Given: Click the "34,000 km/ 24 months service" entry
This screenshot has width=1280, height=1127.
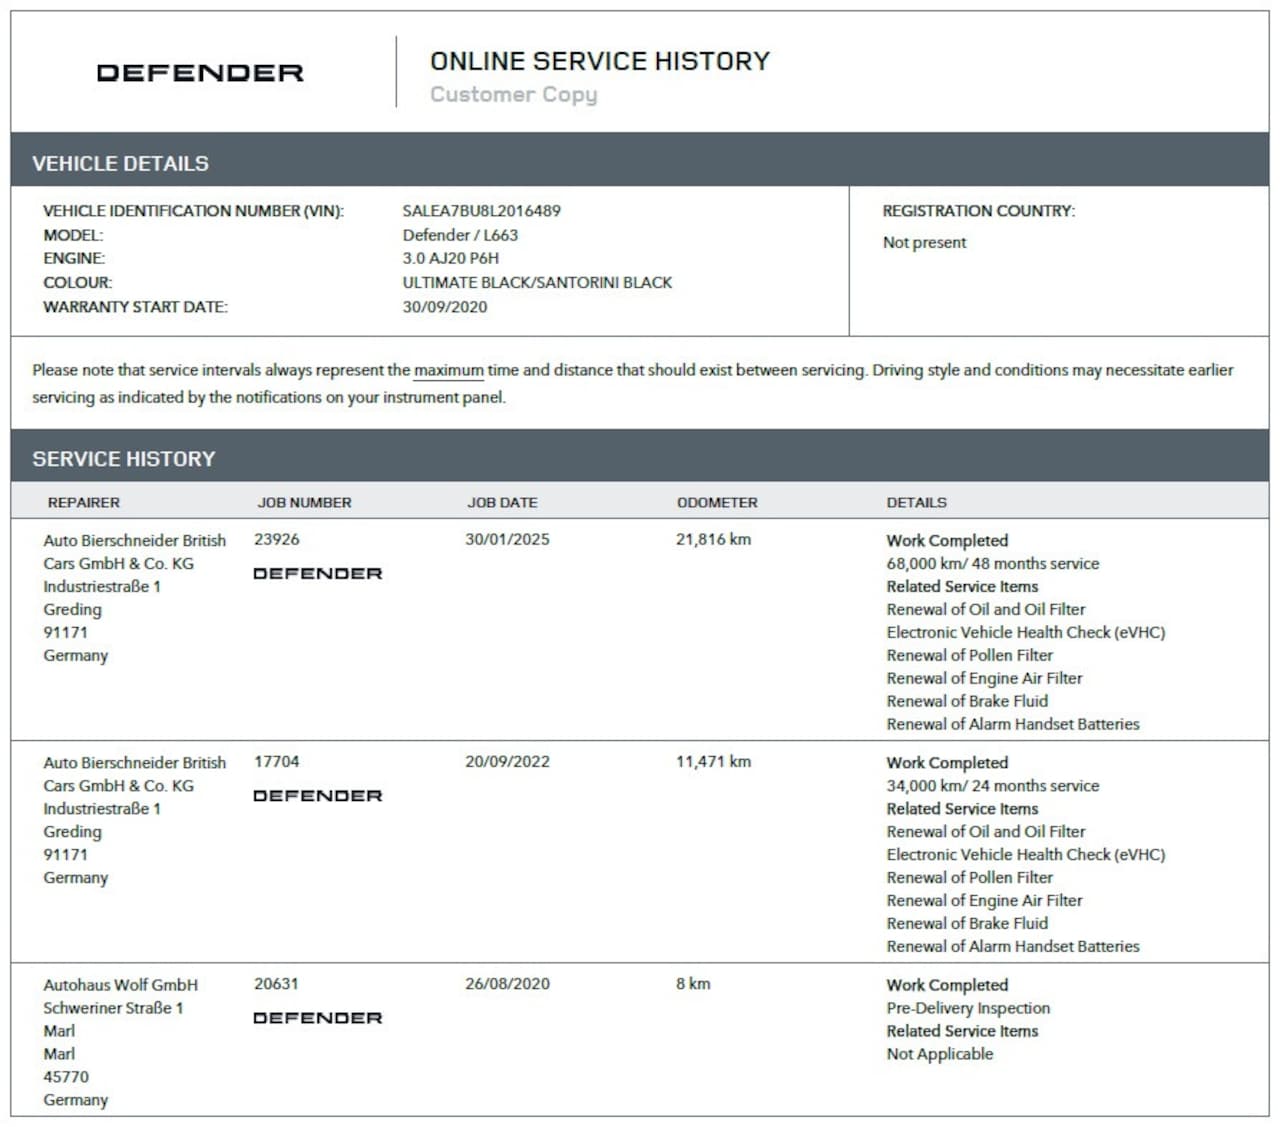Looking at the screenshot, I should coord(992,786).
